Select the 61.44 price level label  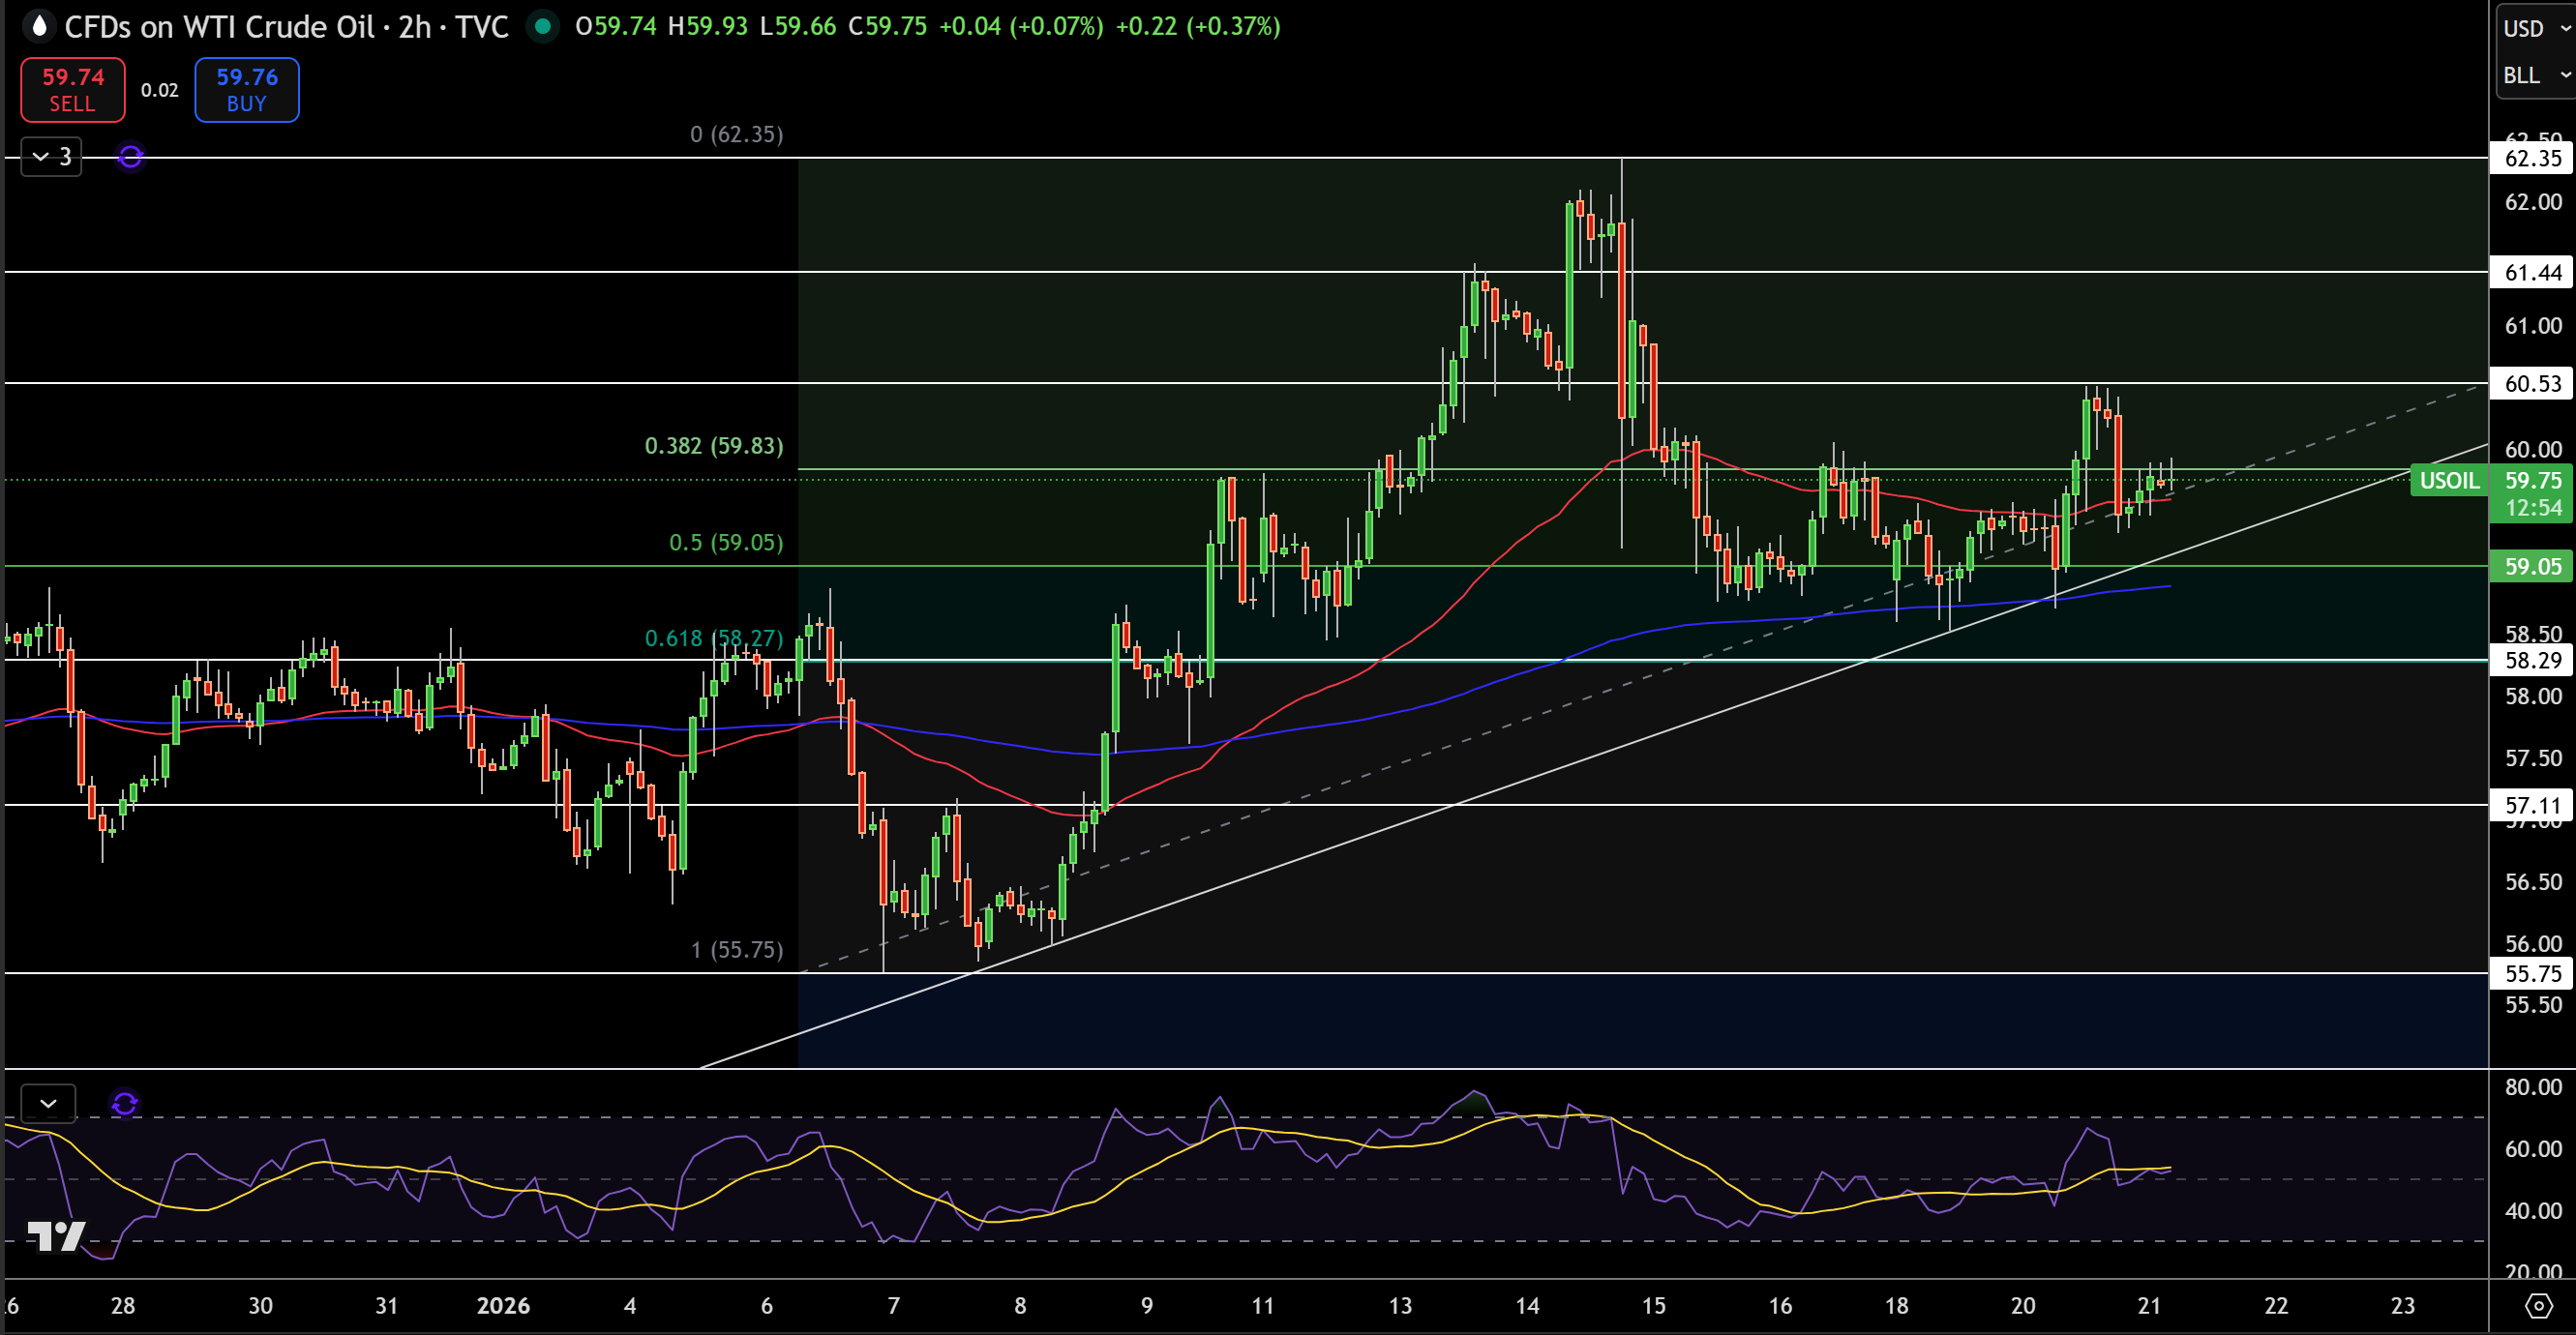(x=2532, y=272)
